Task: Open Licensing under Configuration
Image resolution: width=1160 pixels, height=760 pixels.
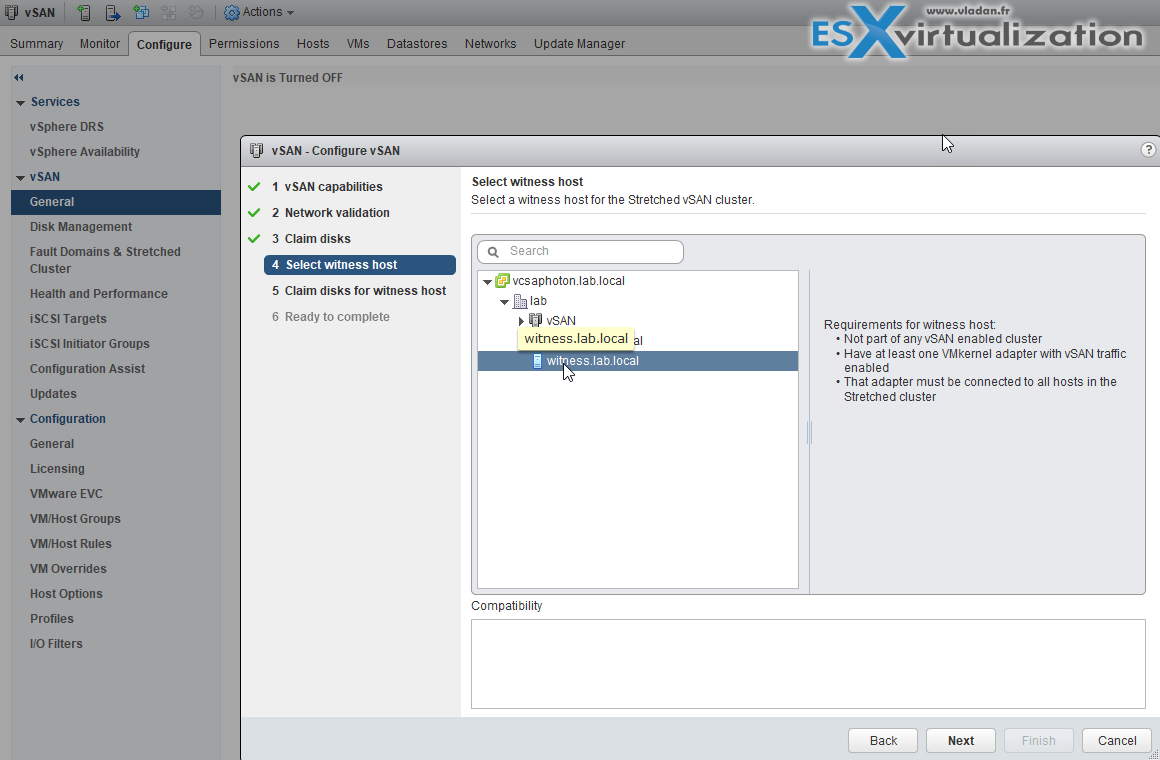Action: coord(57,469)
